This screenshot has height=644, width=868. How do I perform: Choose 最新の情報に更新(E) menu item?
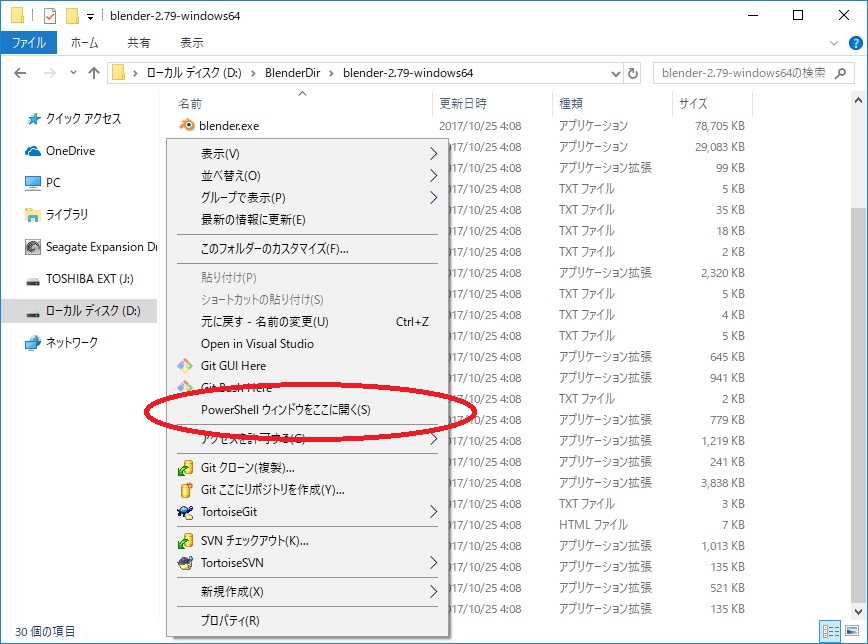click(307, 220)
